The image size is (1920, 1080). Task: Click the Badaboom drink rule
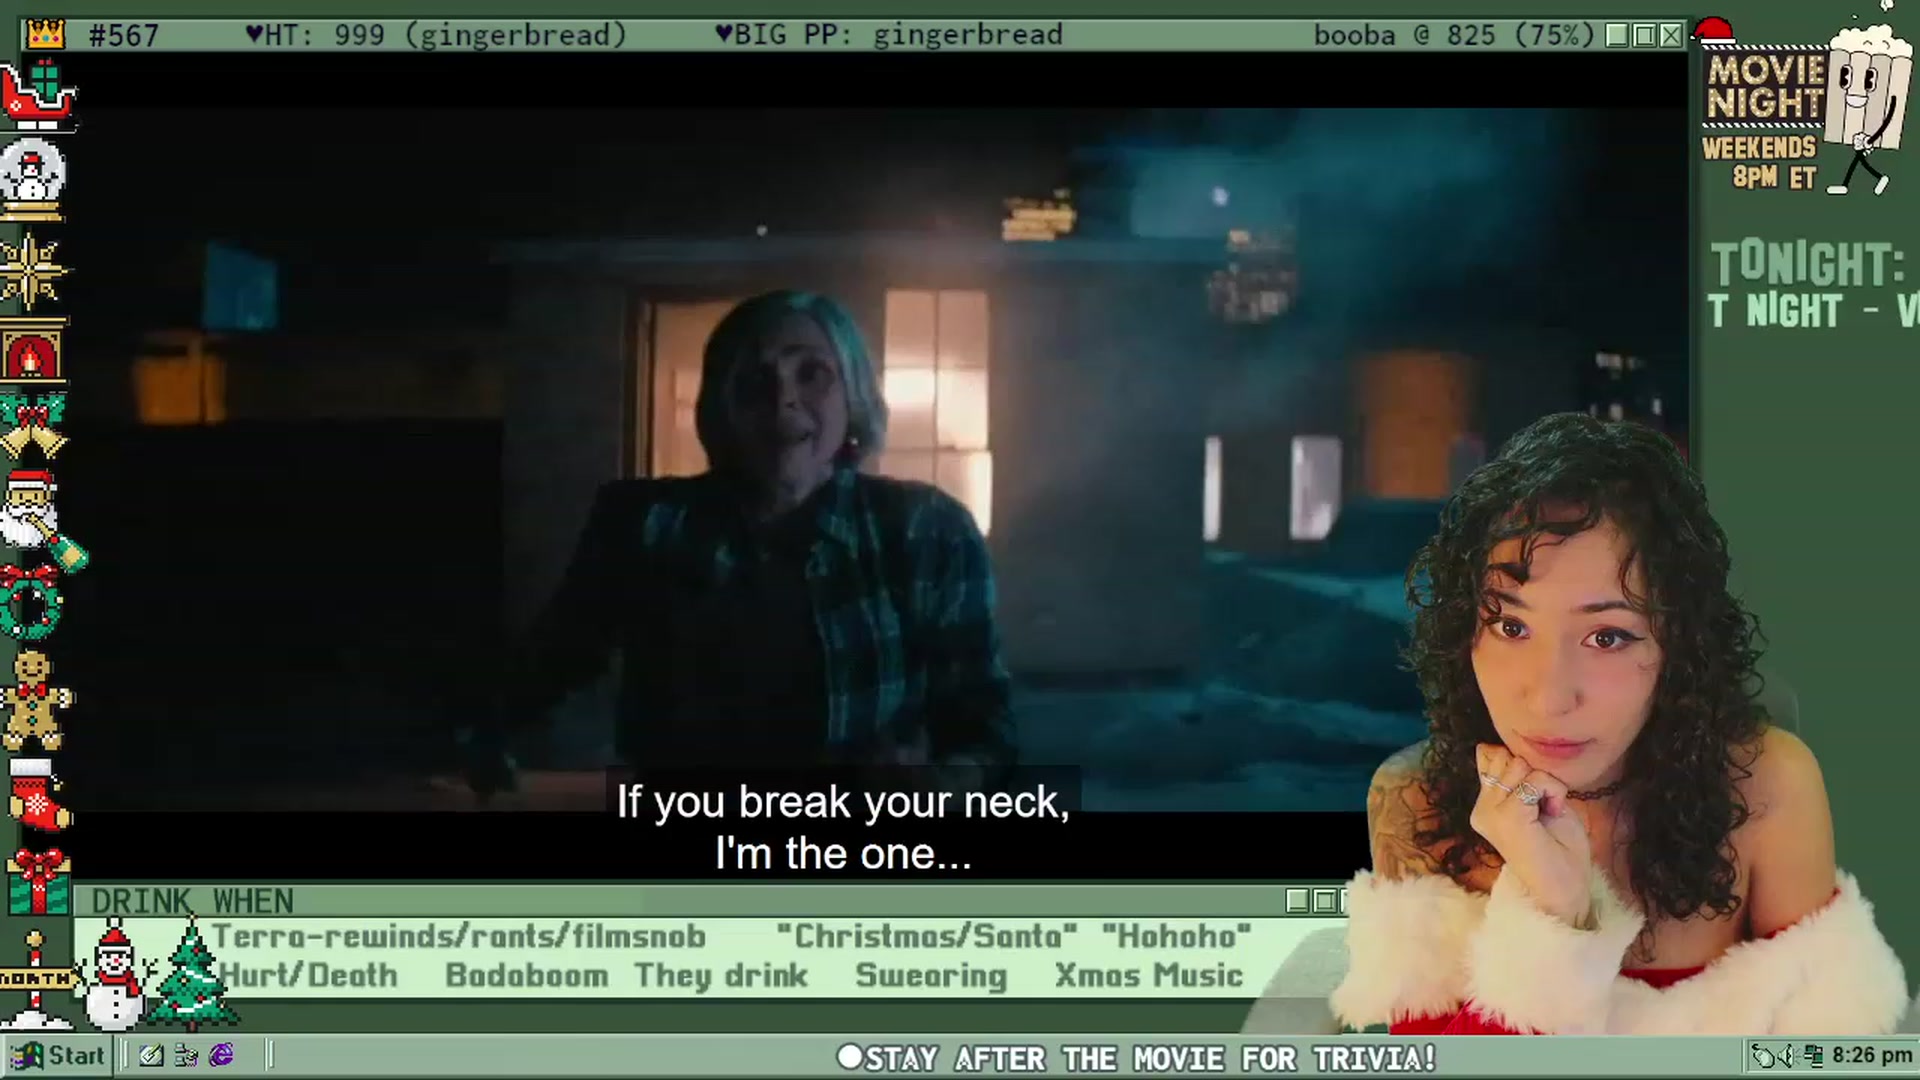(x=526, y=975)
